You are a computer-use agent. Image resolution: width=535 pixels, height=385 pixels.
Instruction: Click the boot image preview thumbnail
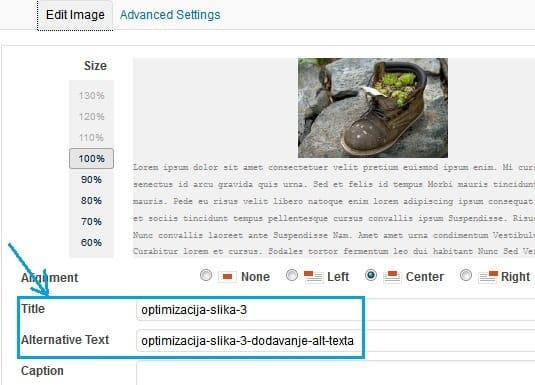(x=373, y=108)
